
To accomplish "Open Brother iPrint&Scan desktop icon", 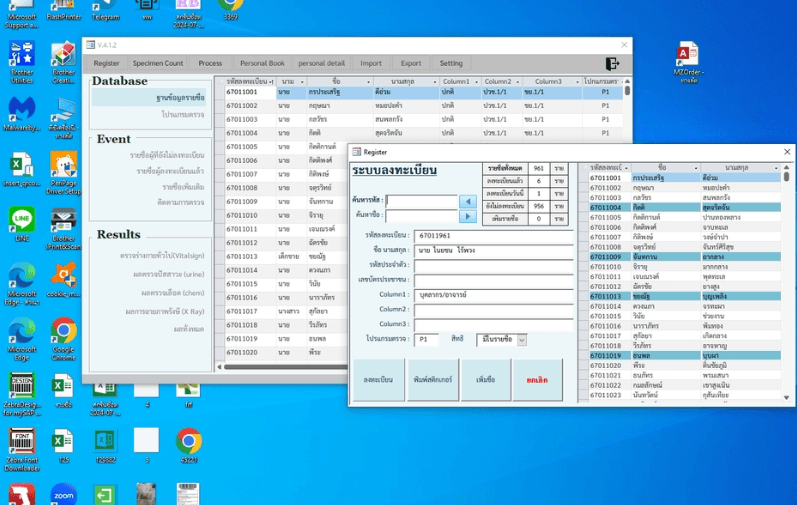I will [x=64, y=228].
